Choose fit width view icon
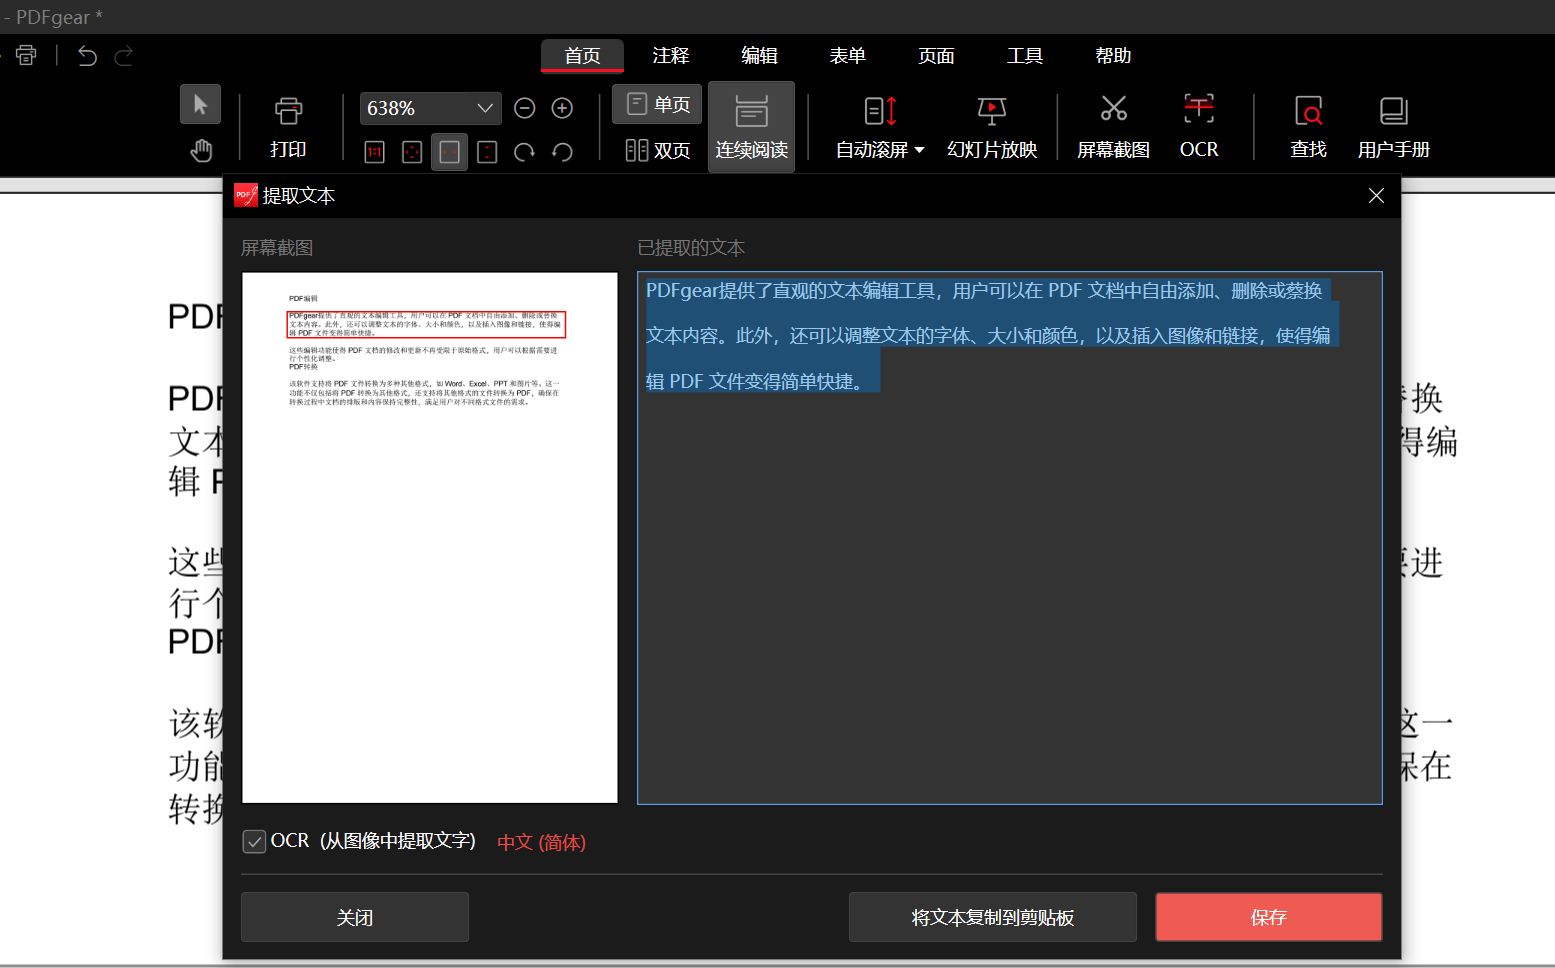The width and height of the screenshot is (1555, 968). click(x=450, y=152)
